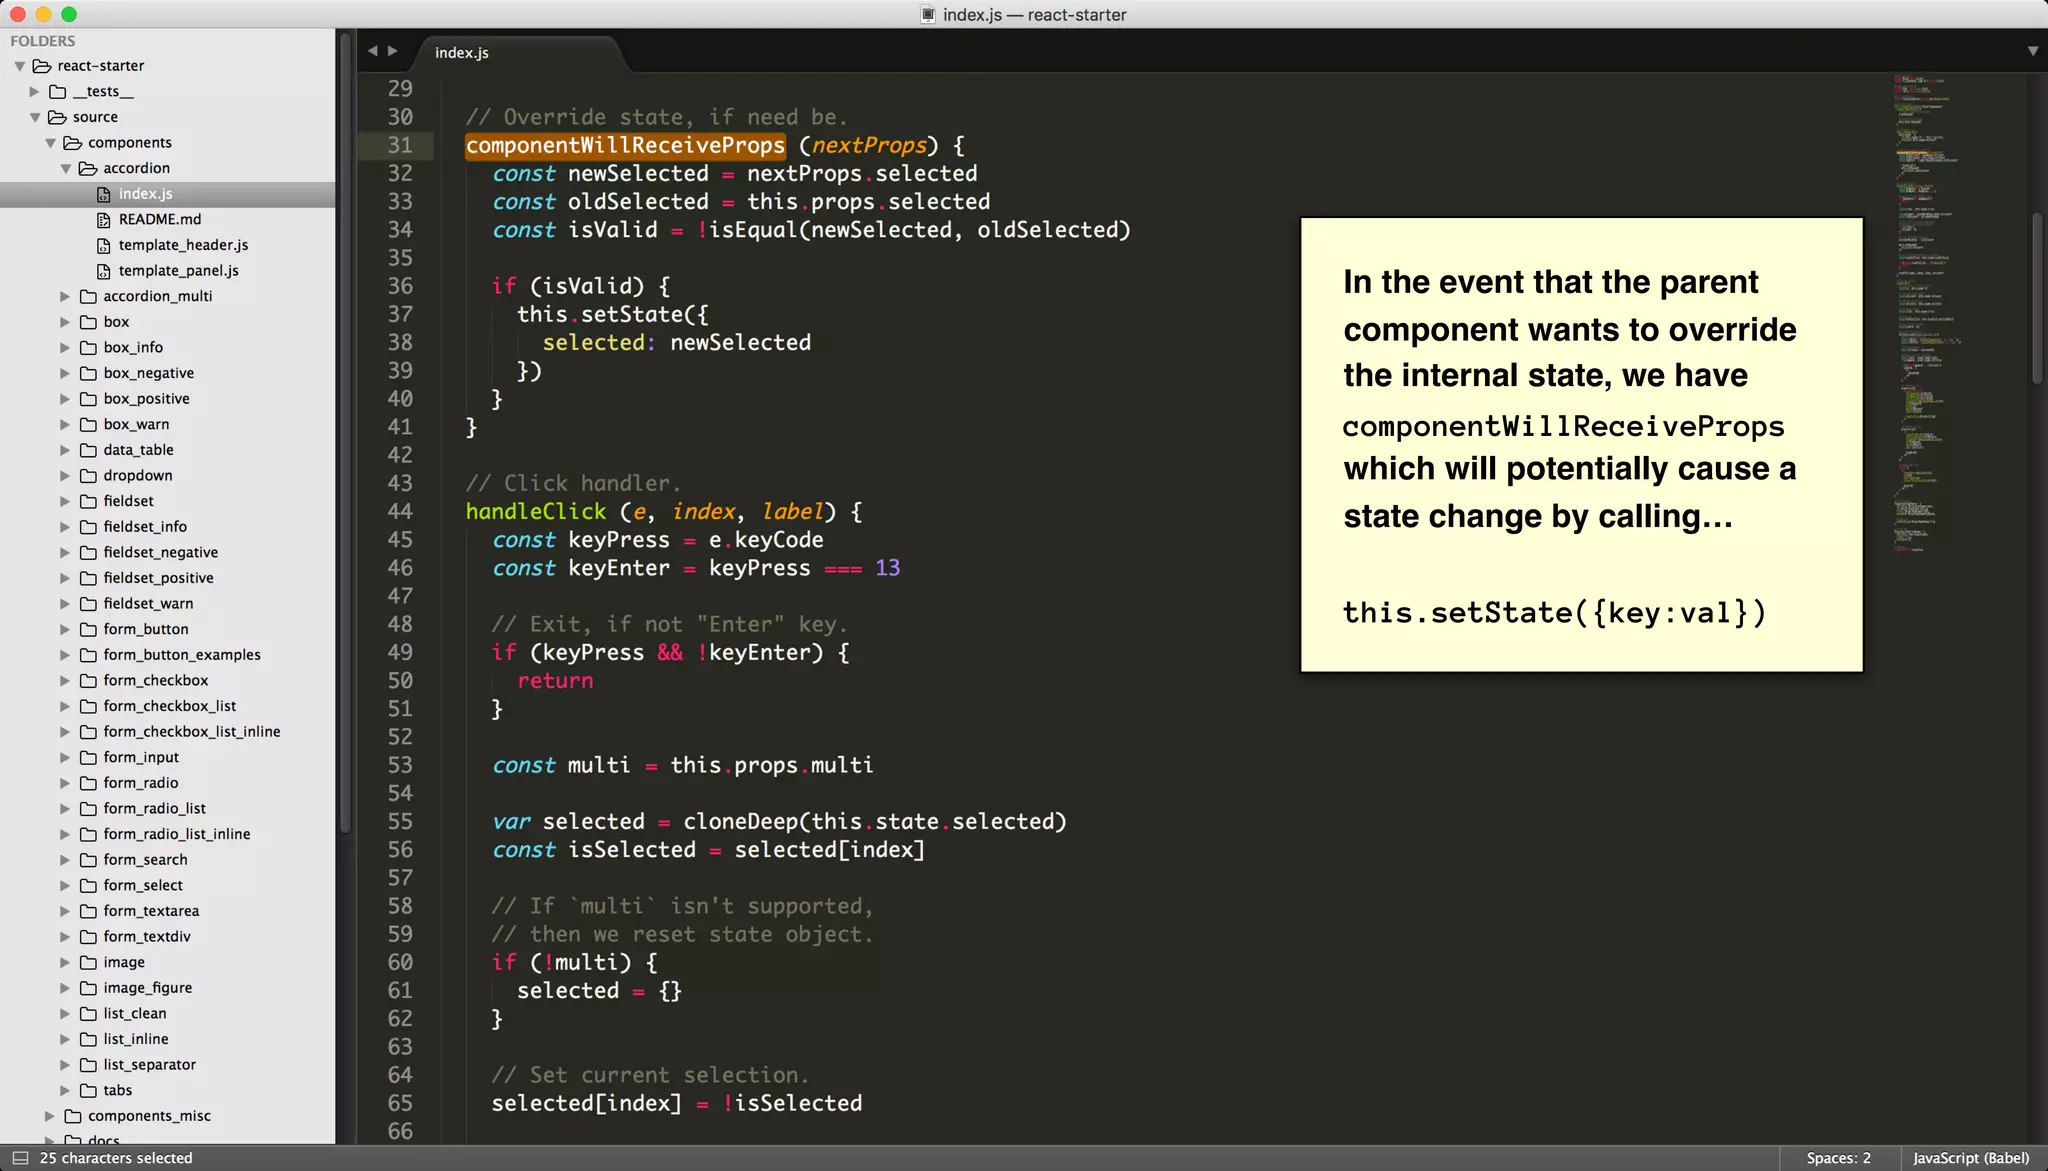The image size is (2048, 1171).
Task: Collapse the accordion folder arrow
Action: 66,169
